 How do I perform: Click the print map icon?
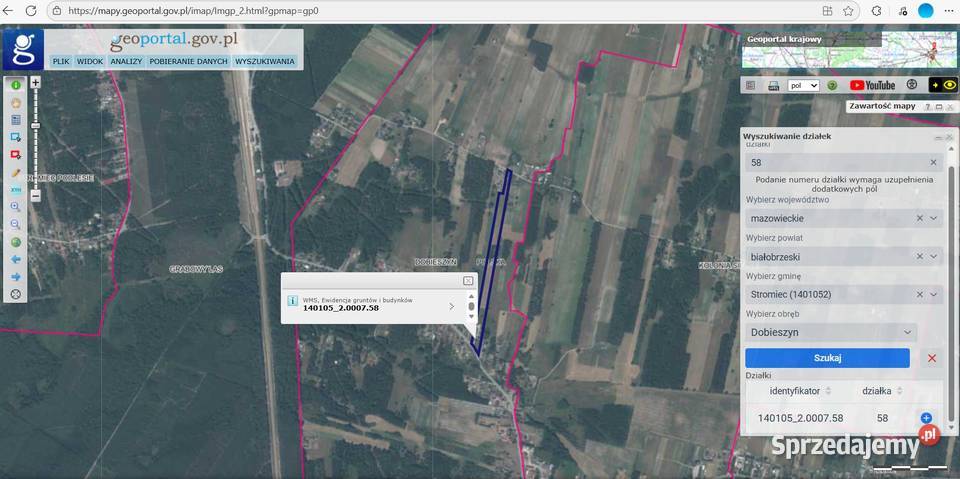click(x=773, y=86)
